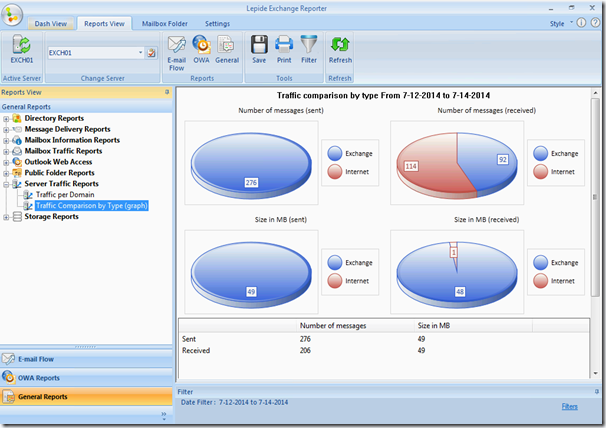This screenshot has height=428, width=606.
Task: Click the Traffic per Domain chart icon
Action: point(28,195)
